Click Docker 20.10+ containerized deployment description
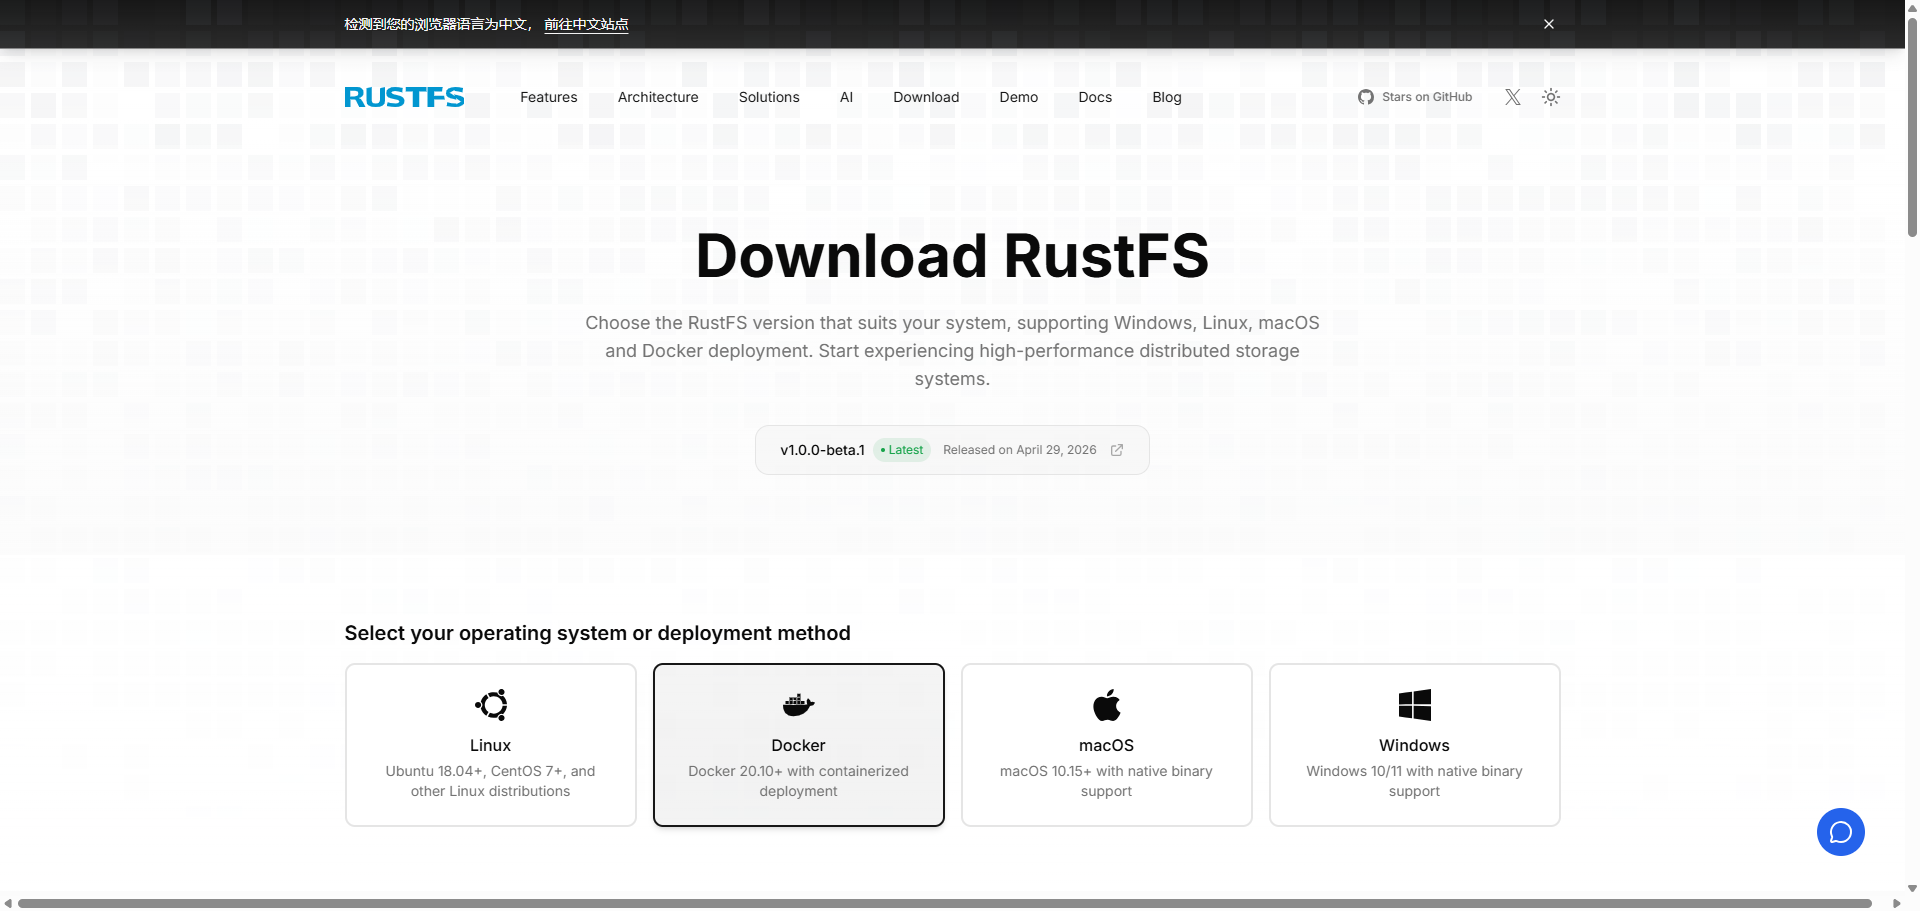 tap(799, 781)
